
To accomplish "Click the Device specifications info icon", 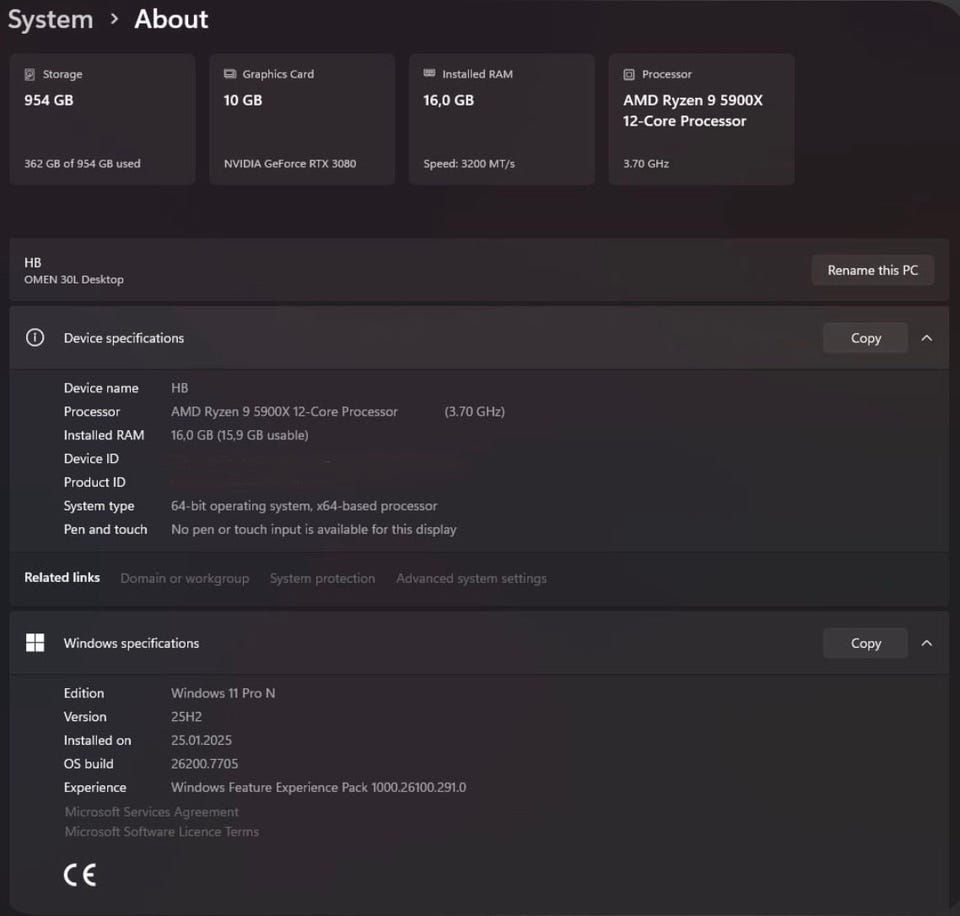I will pos(35,337).
